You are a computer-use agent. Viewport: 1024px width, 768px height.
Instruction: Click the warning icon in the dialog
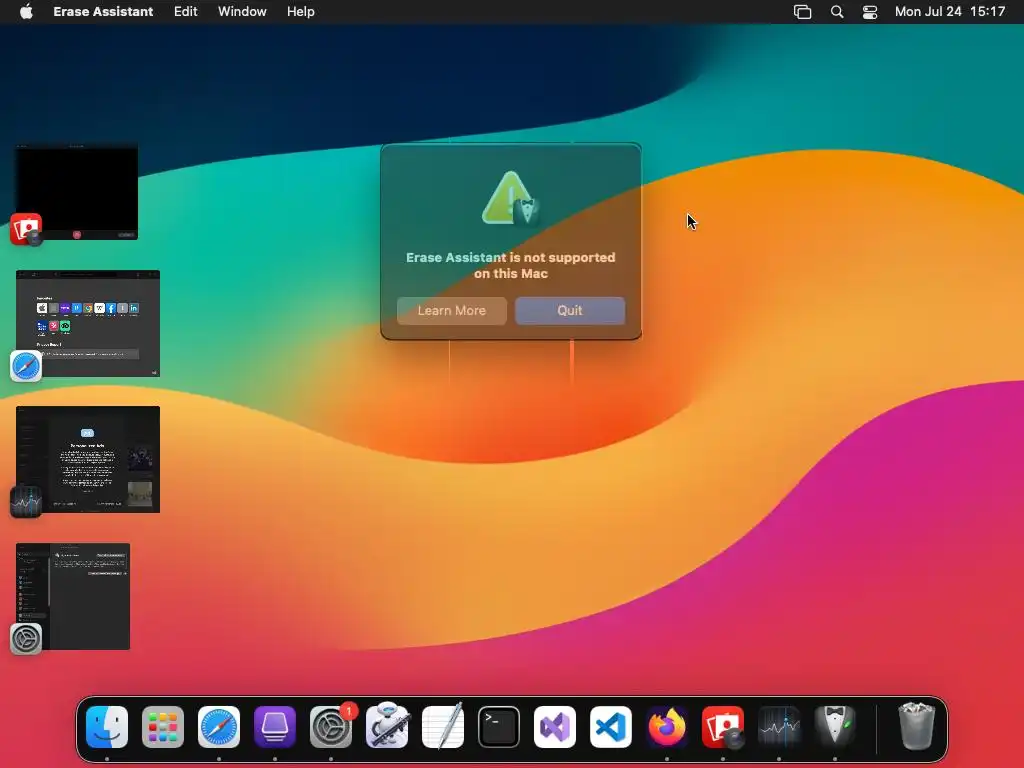click(511, 199)
